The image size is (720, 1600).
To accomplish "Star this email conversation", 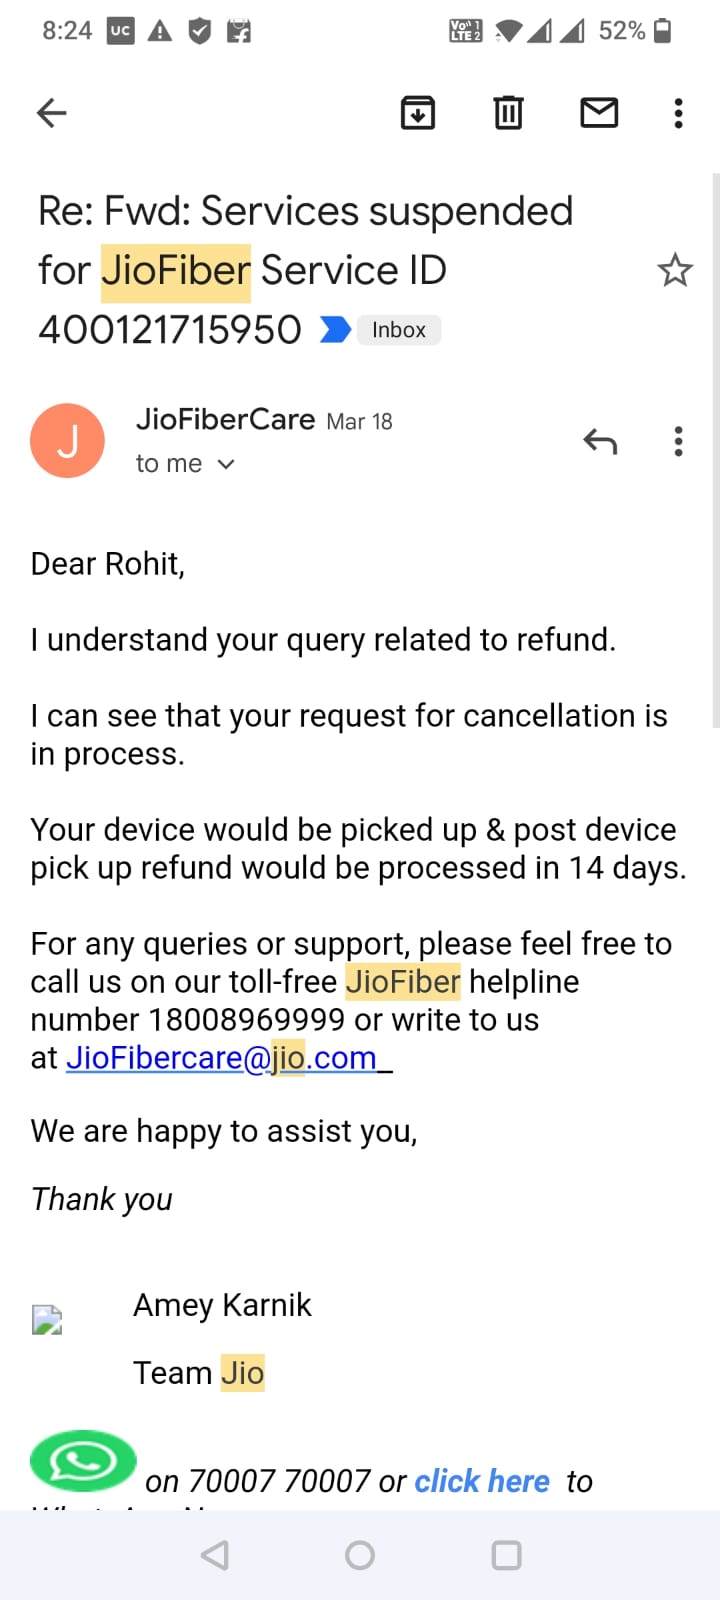I will 675,270.
